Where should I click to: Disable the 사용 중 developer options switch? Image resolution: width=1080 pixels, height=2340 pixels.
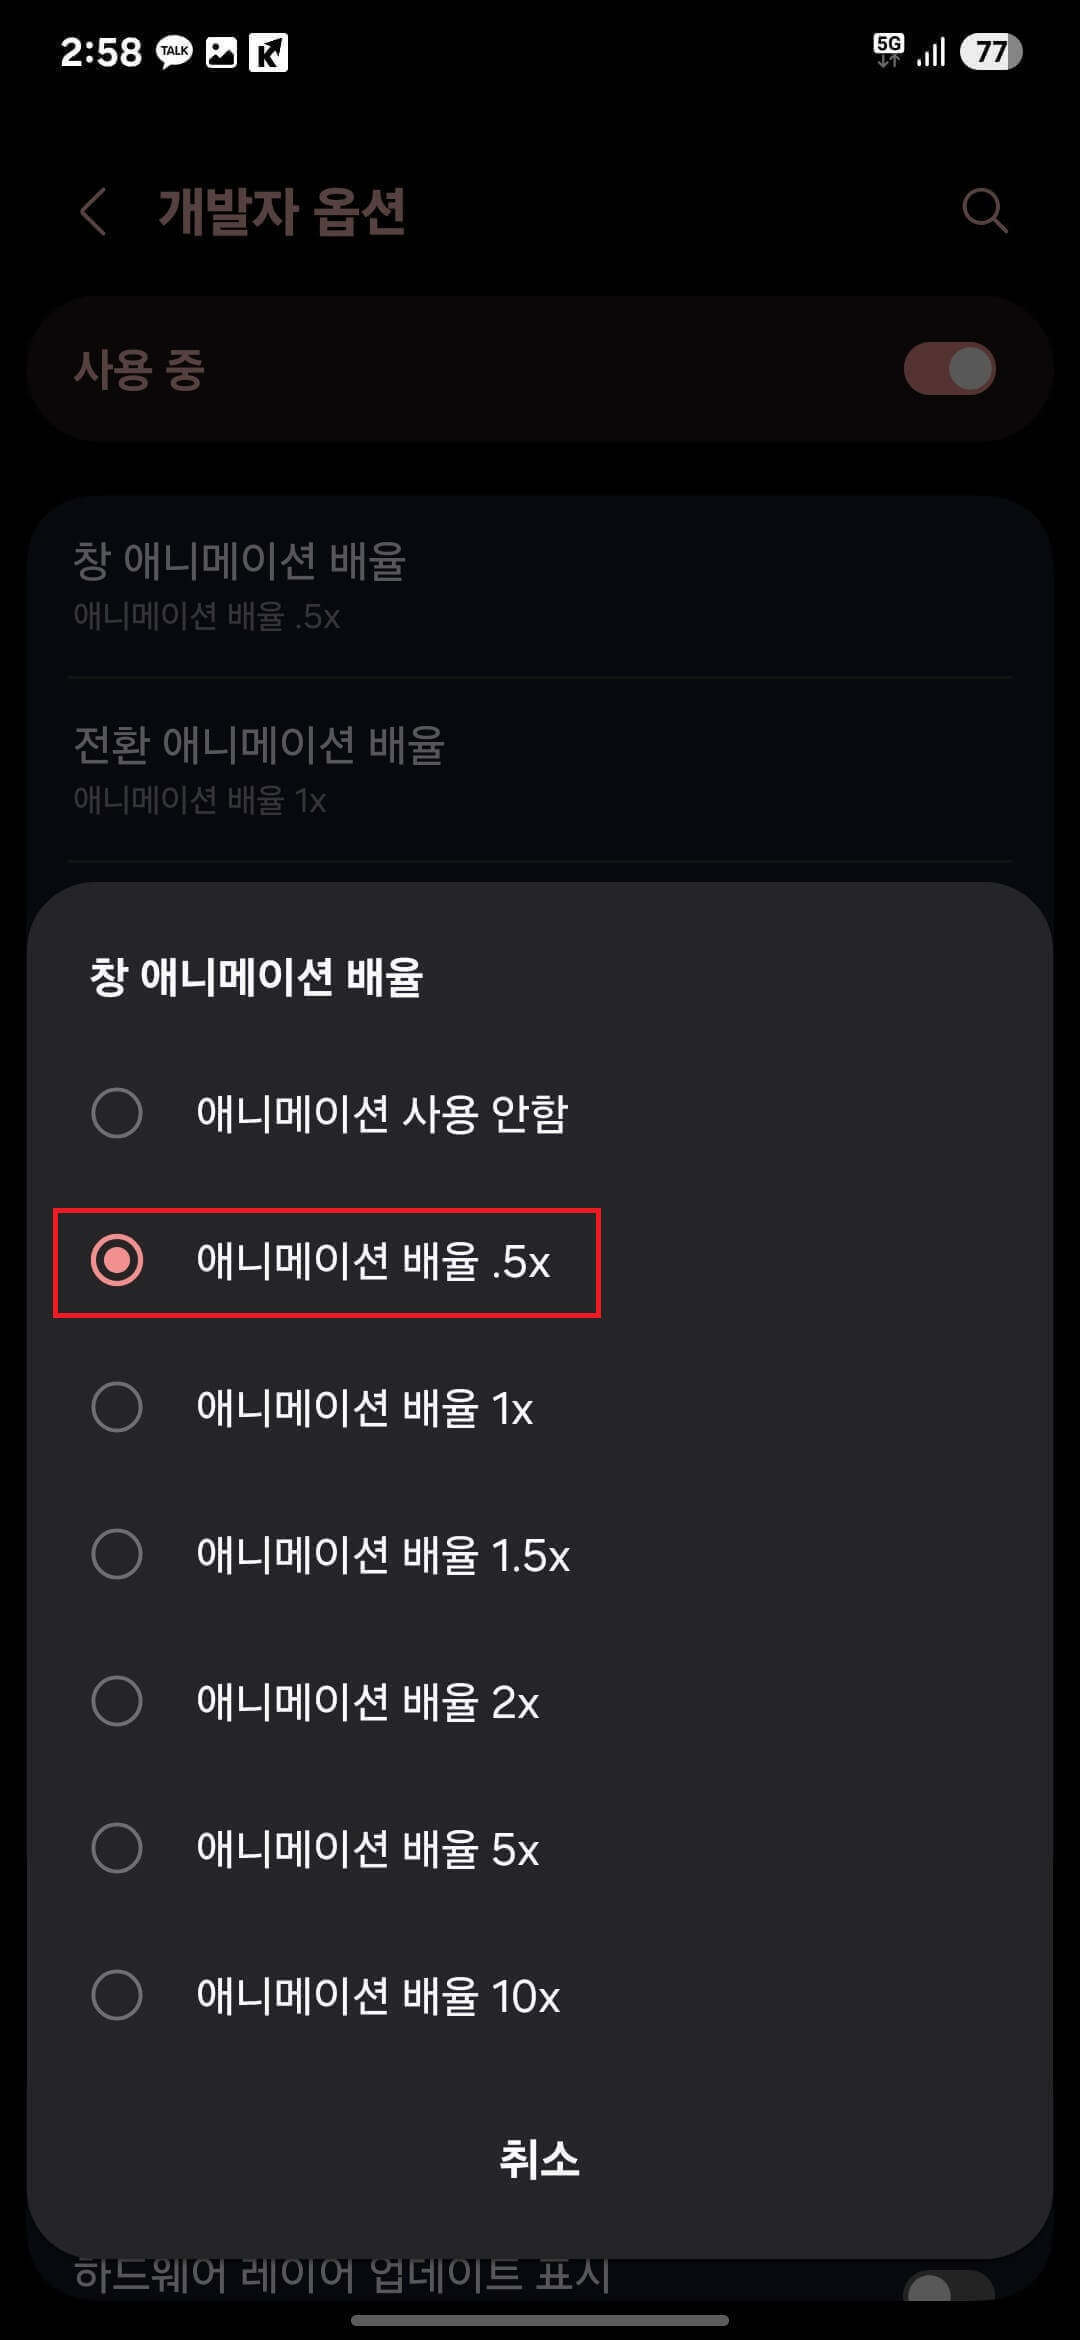point(948,368)
